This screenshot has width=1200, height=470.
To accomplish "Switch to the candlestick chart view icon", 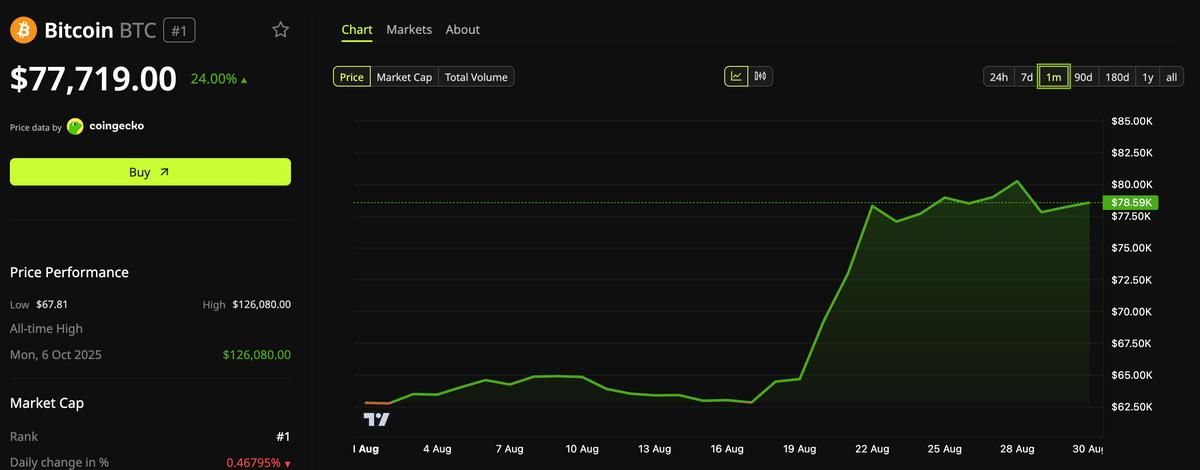I will point(760,76).
